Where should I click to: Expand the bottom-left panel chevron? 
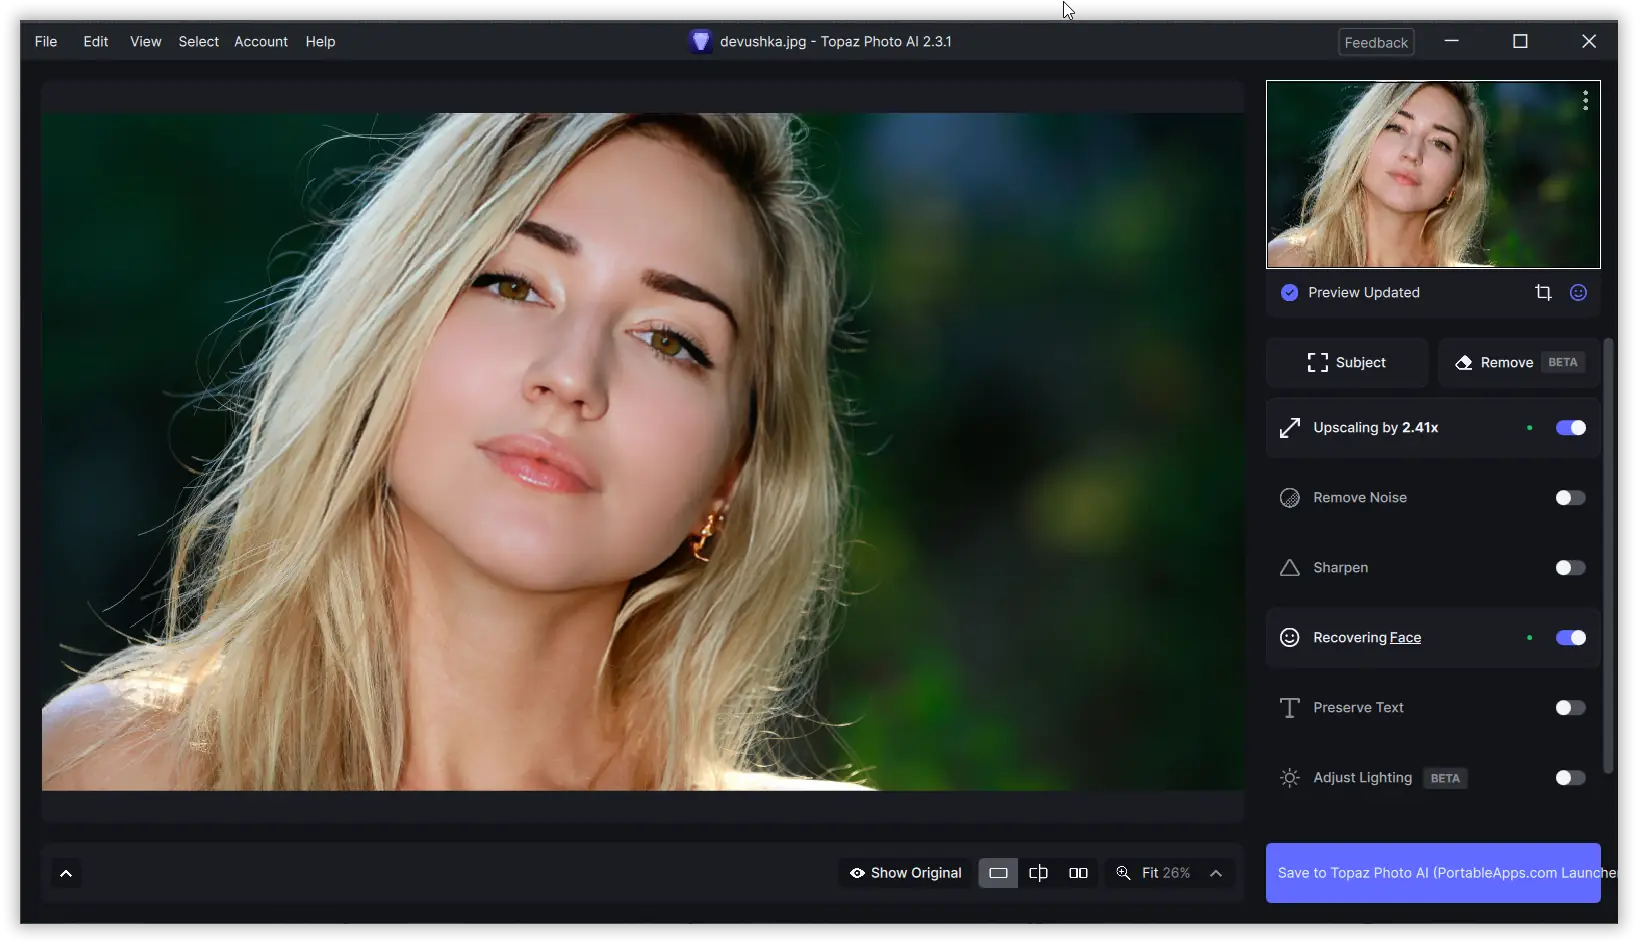pos(65,872)
